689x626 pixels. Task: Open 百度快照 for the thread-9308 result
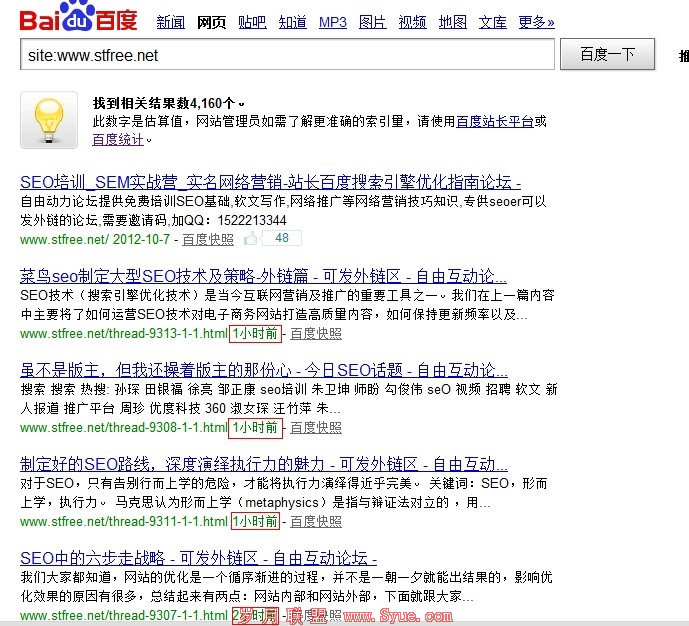[x=315, y=428]
